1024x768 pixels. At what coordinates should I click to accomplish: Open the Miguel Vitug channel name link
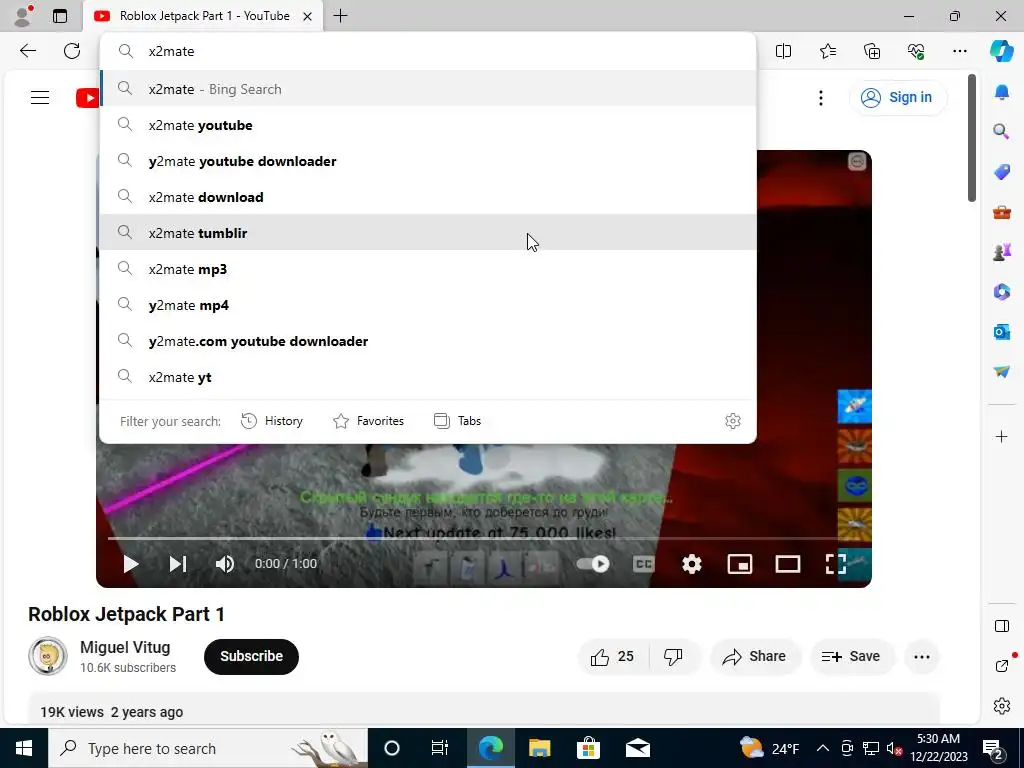coord(125,647)
